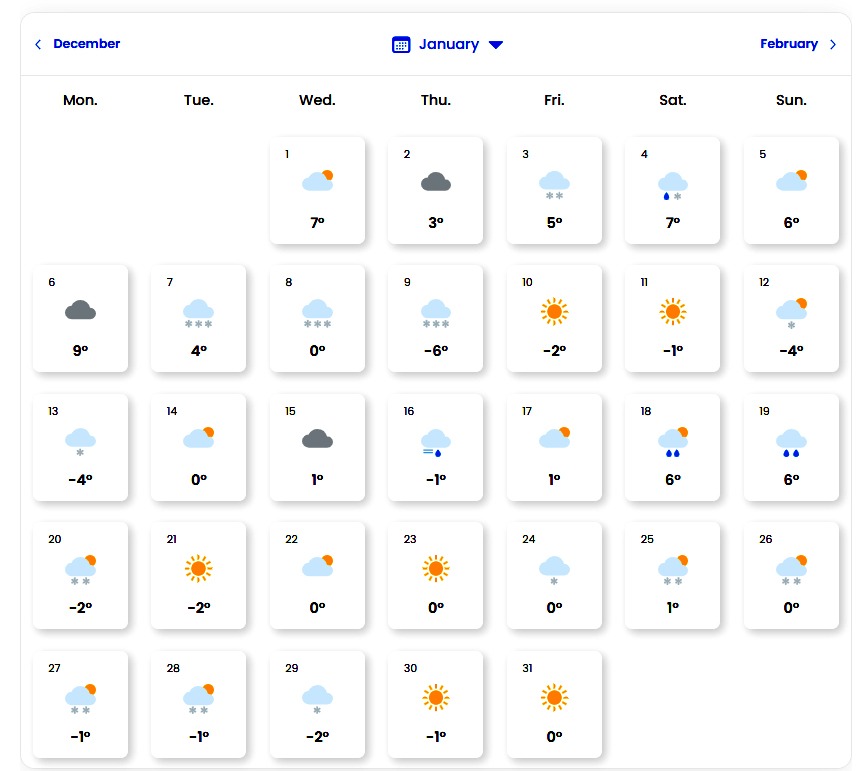
Task: Click the calendar icon beside January
Action: coord(401,44)
